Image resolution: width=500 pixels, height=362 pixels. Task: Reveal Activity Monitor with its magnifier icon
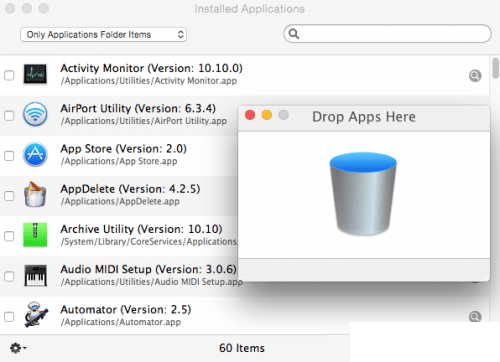pos(475,76)
